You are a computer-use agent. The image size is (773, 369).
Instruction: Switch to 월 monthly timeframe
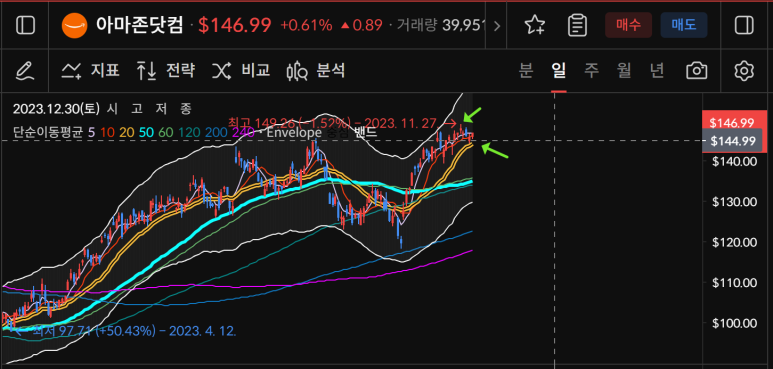click(624, 71)
